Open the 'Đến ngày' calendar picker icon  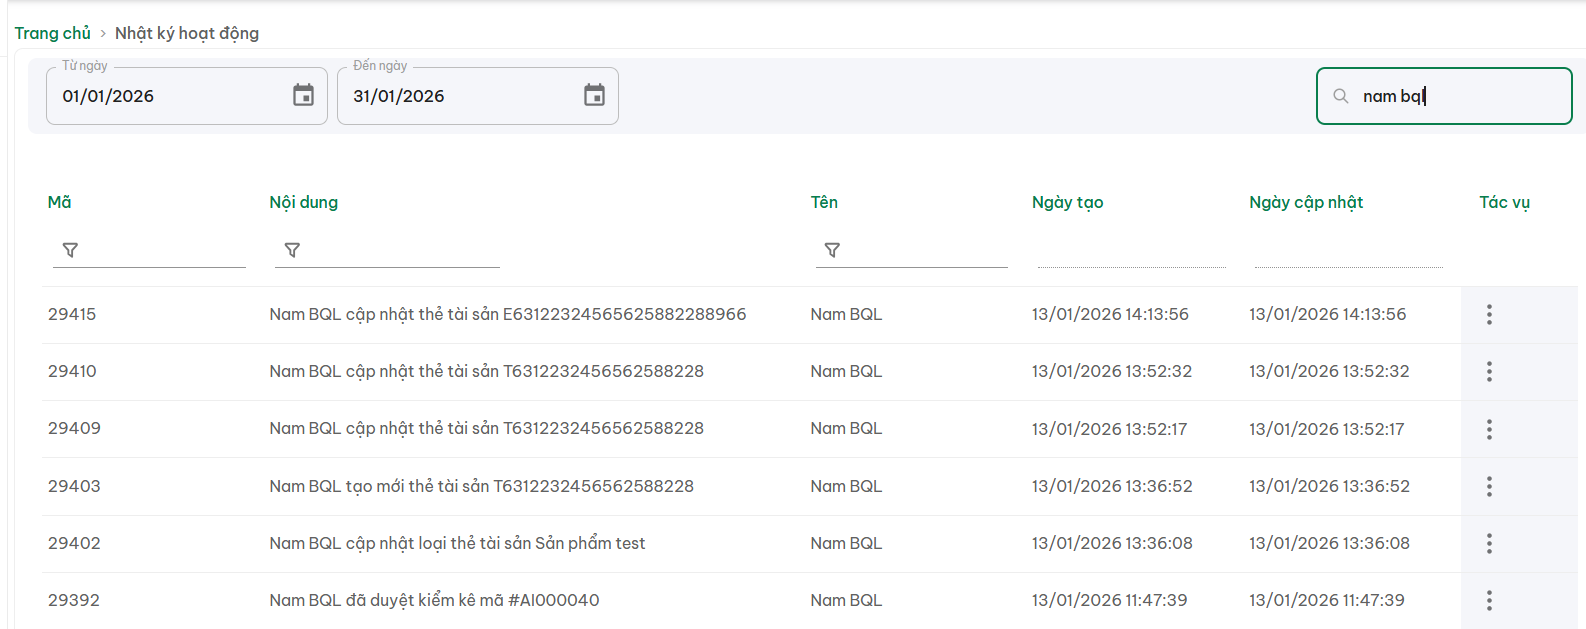tap(594, 96)
